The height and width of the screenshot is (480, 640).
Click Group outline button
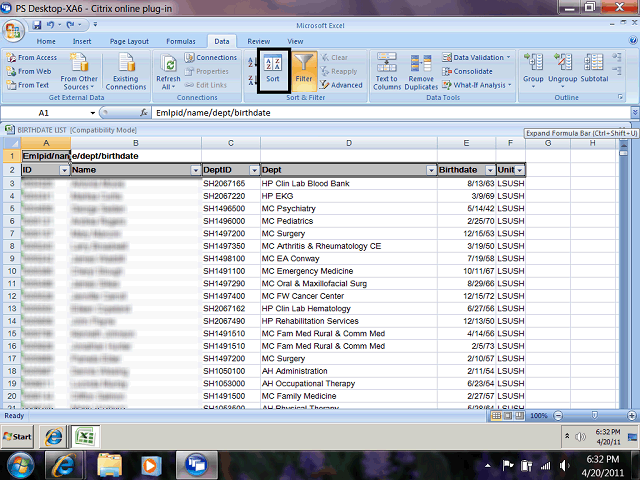coord(533,70)
